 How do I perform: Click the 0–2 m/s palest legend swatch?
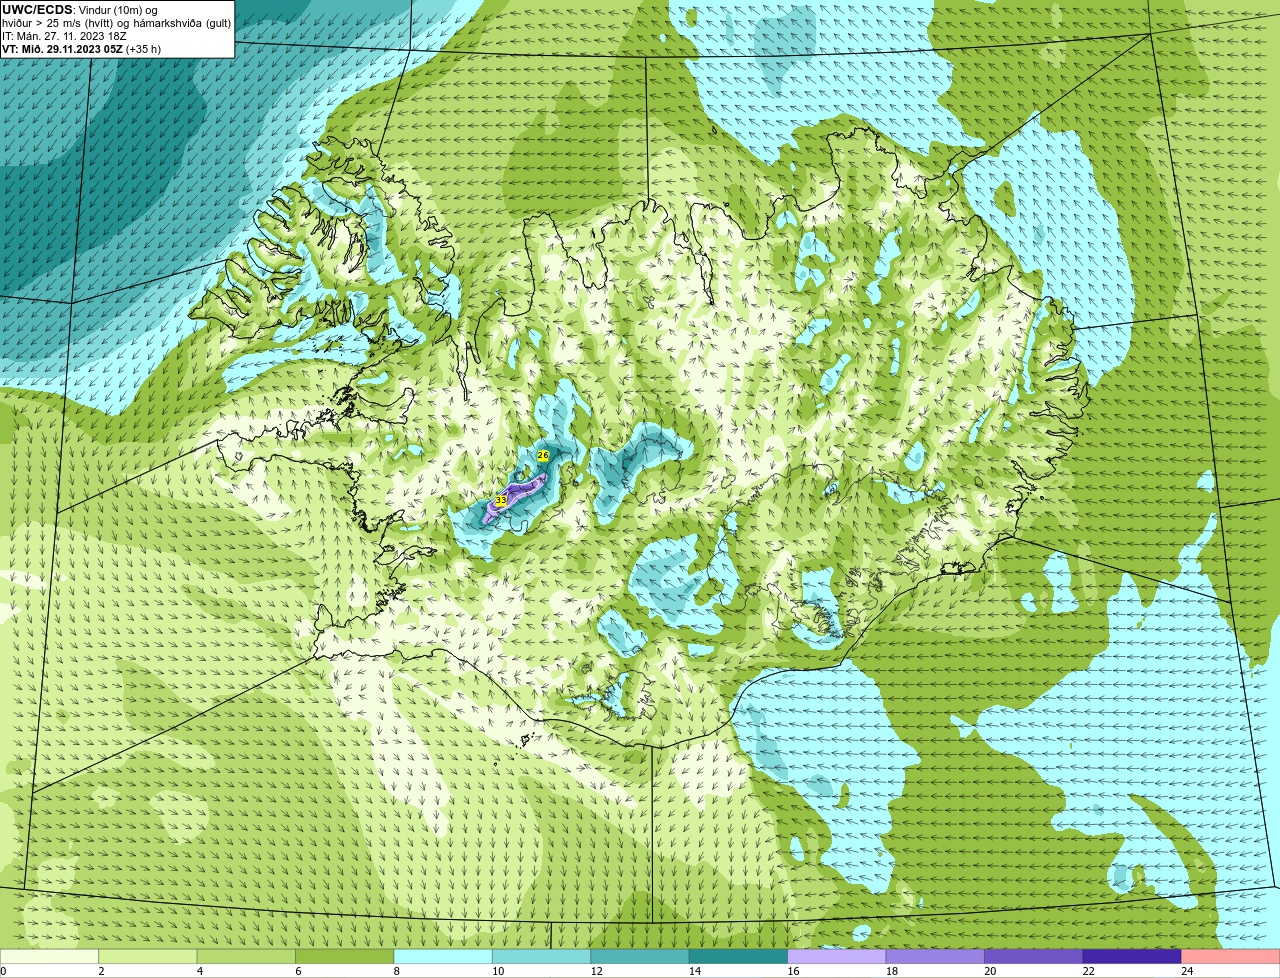[x=49, y=957]
